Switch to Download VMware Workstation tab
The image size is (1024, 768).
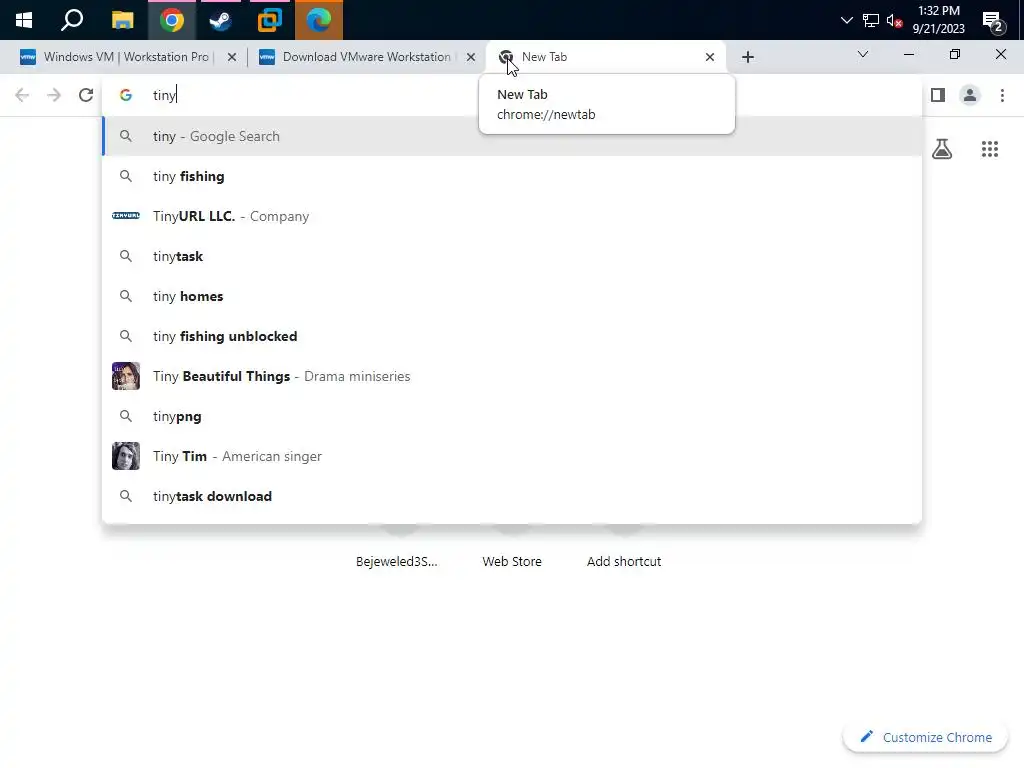pos(368,57)
